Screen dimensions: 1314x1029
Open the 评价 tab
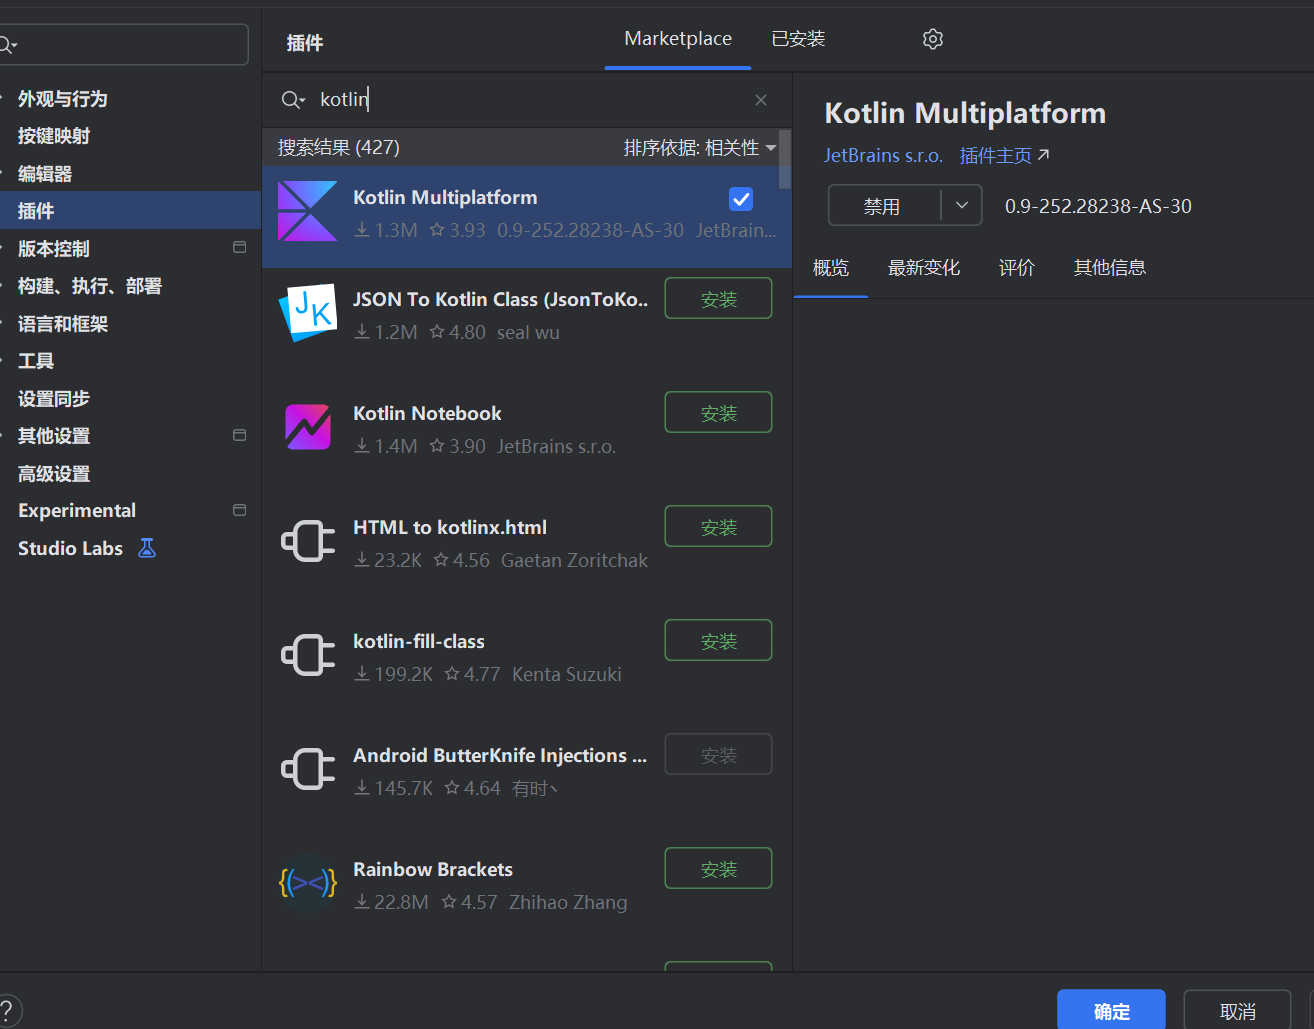(1016, 268)
